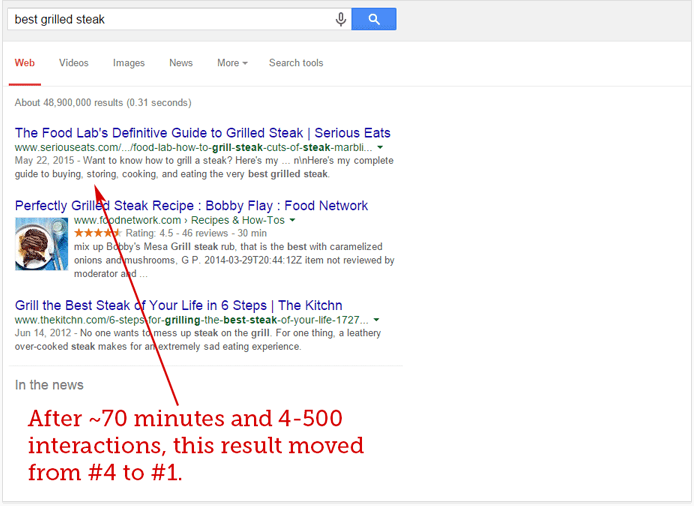Click the 'May 22, 2015' snippet text
Image resolution: width=694 pixels, height=506 pixels.
44,160
